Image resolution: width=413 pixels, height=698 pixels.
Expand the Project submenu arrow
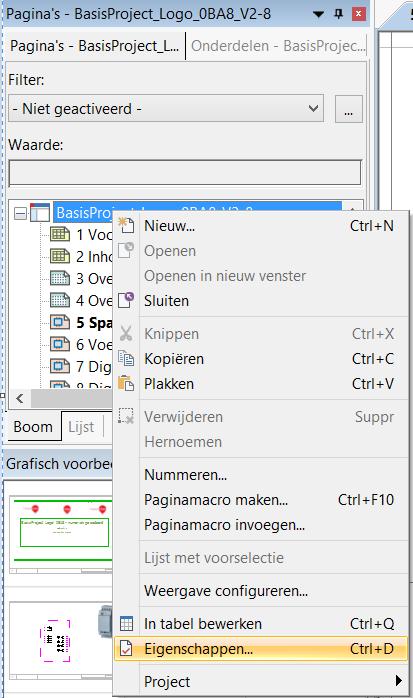tap(398, 681)
